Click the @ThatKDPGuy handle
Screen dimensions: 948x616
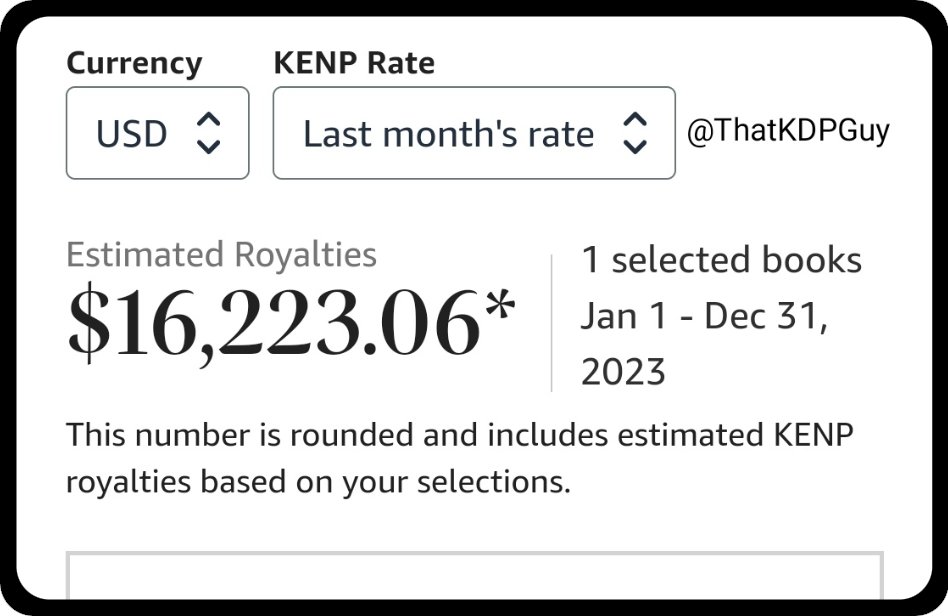[788, 131]
